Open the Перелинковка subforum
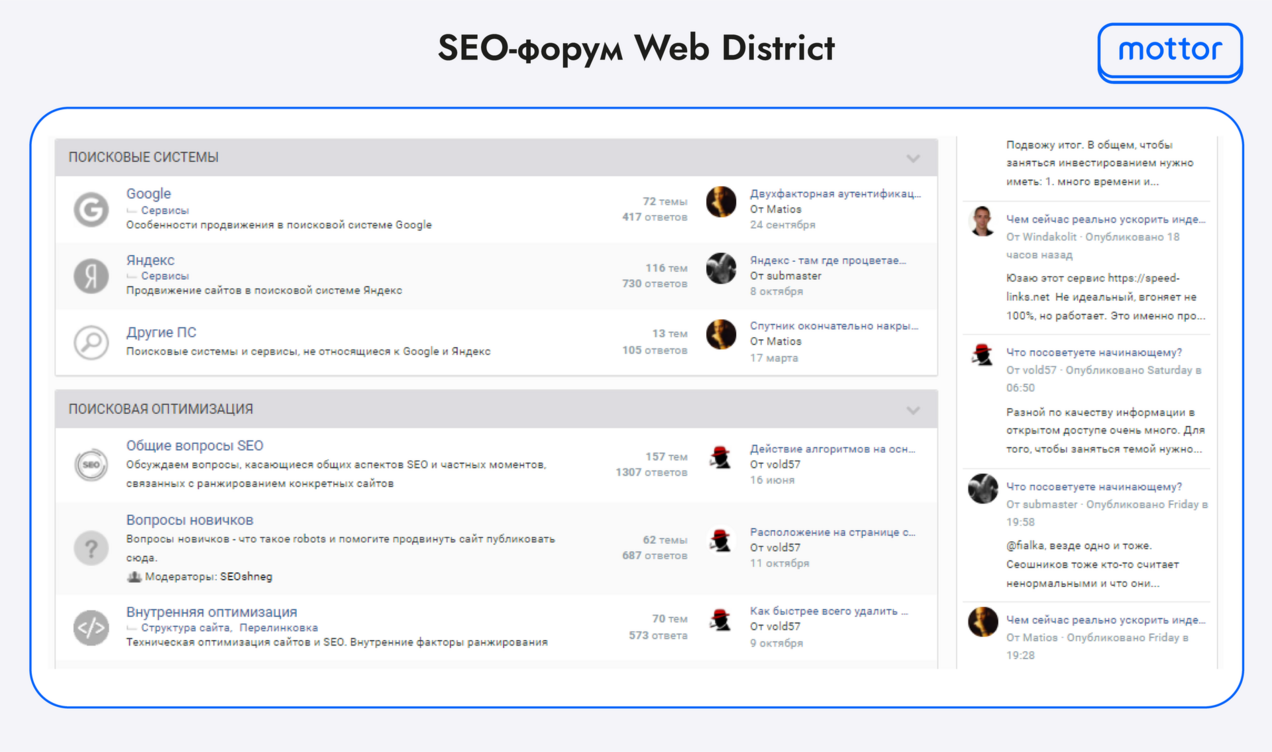This screenshot has width=1272, height=752. click(279, 628)
